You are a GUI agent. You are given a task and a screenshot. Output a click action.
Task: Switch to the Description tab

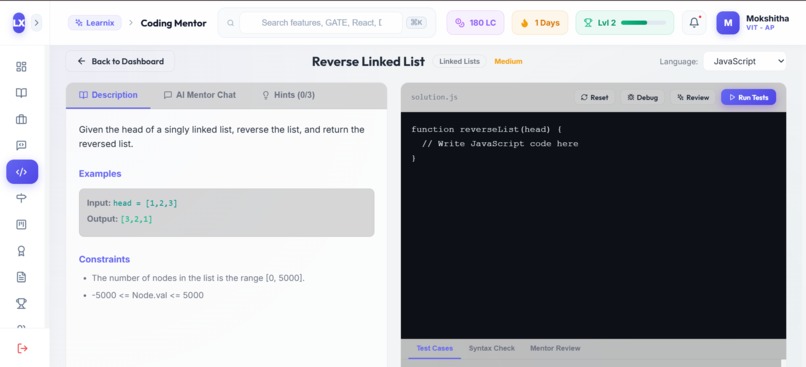(x=108, y=95)
